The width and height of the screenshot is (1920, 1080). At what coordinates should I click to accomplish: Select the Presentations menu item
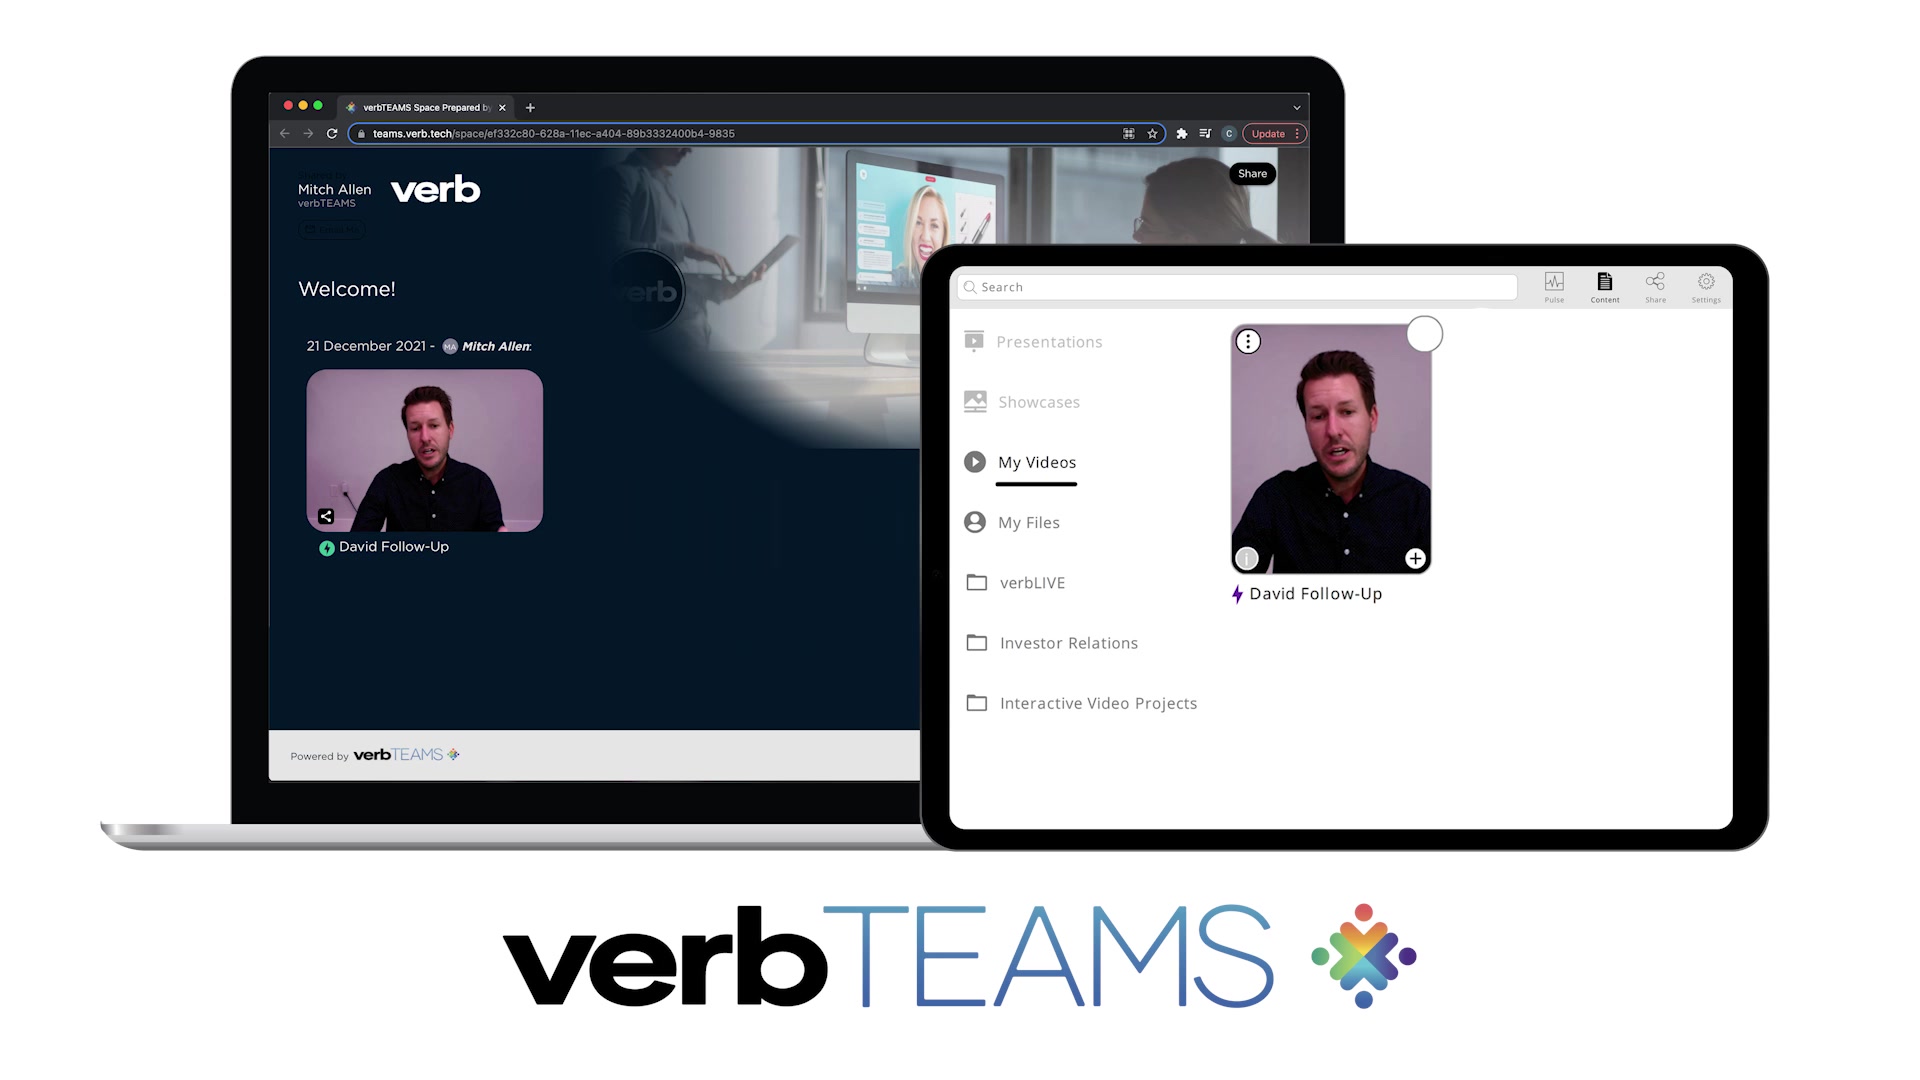point(1050,340)
